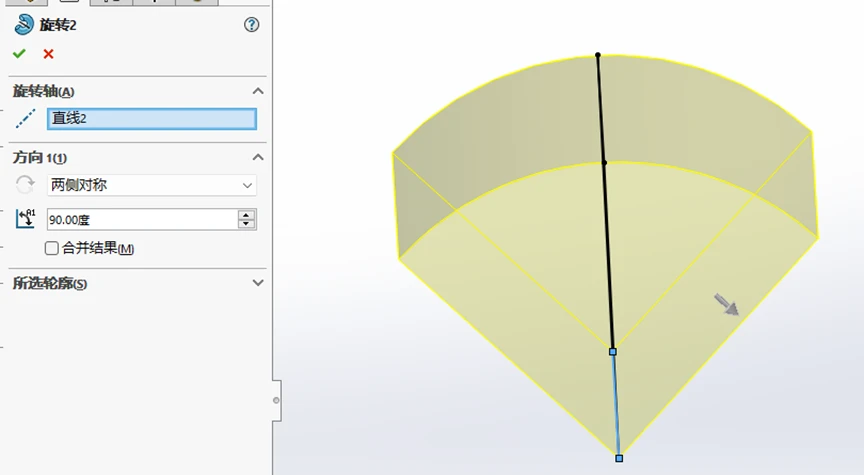Open help for the revolve feature
Viewport: 864px width, 475px height.
pos(252,25)
